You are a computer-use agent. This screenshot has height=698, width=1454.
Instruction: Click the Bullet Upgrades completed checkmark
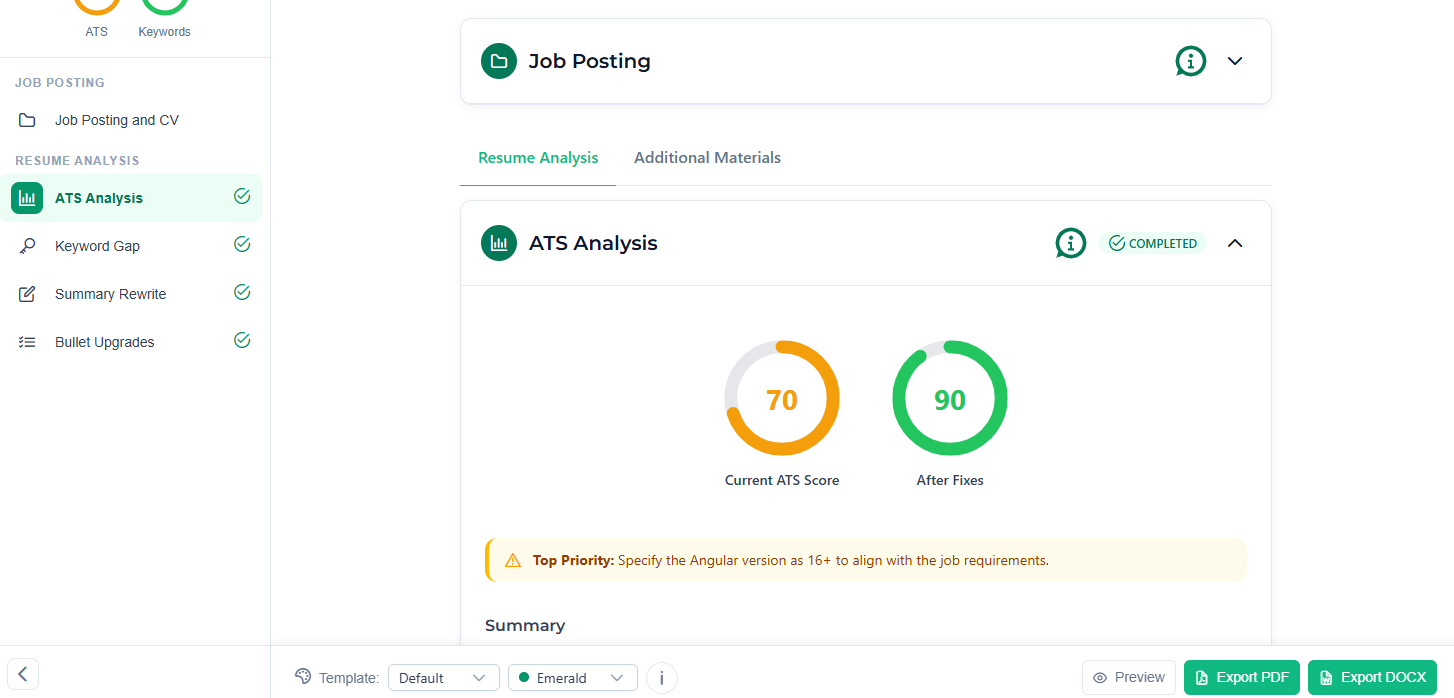coord(241,340)
